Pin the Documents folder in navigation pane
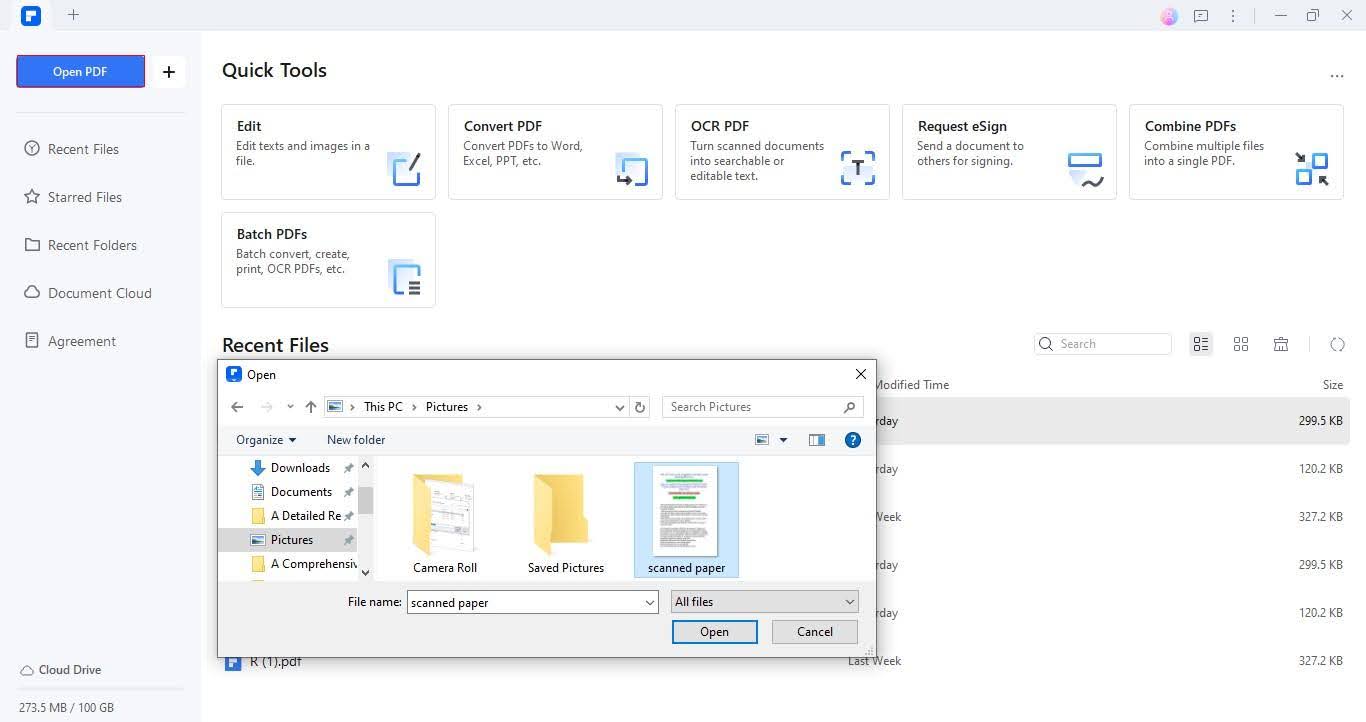1366x722 pixels. [x=348, y=491]
